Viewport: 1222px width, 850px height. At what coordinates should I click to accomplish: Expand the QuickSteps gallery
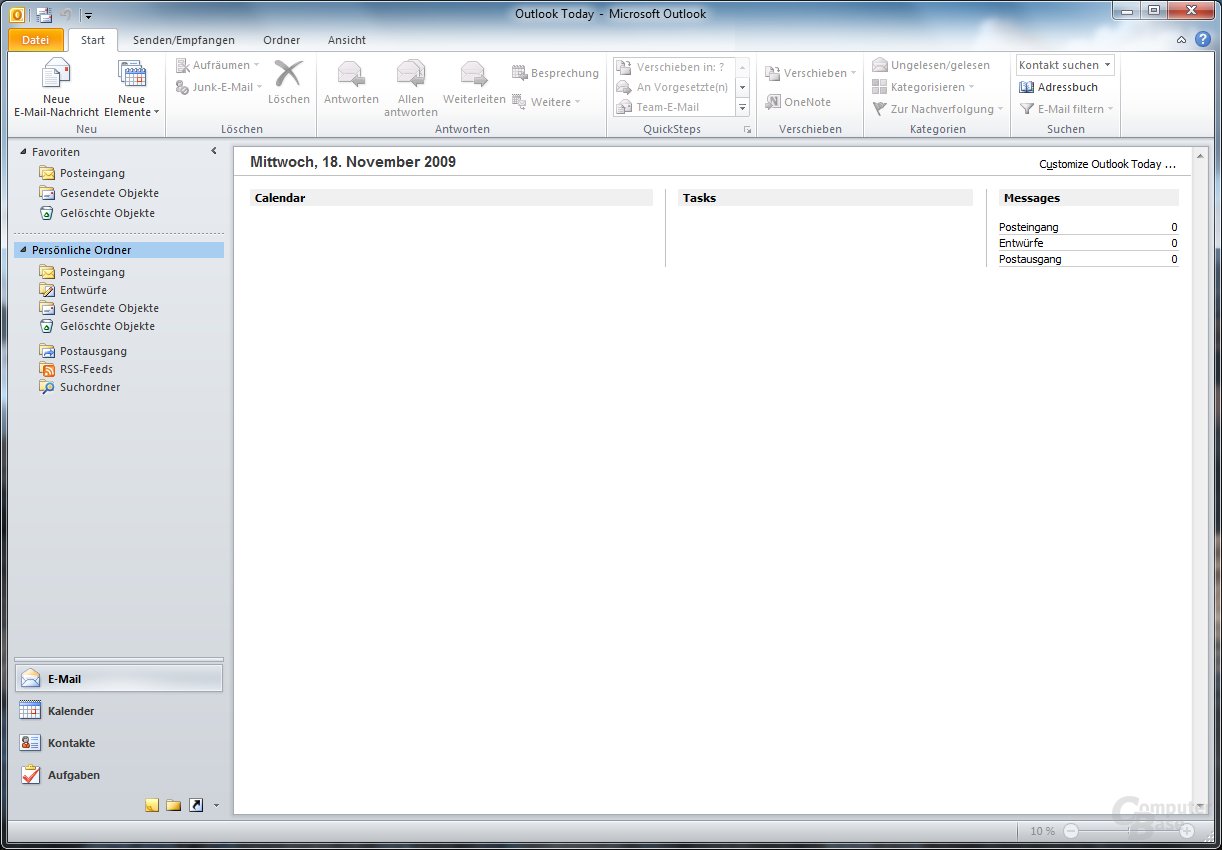(x=743, y=107)
